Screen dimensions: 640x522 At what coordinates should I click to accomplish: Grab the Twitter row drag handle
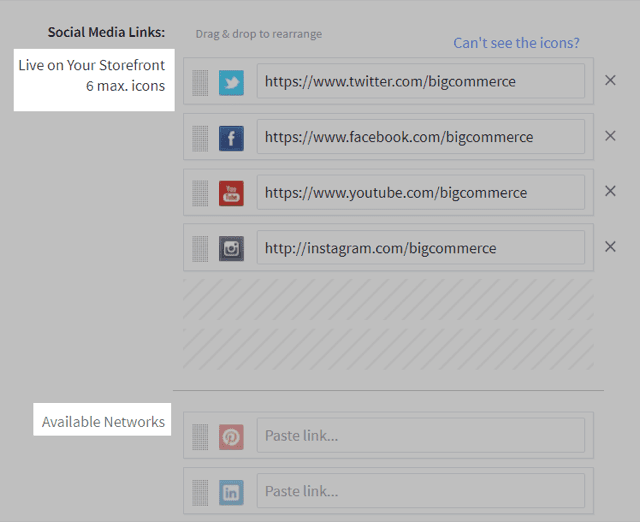pyautogui.click(x=200, y=83)
